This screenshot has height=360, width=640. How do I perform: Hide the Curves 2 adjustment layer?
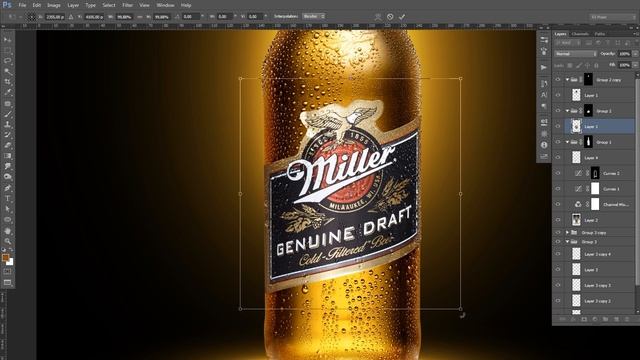coord(558,173)
